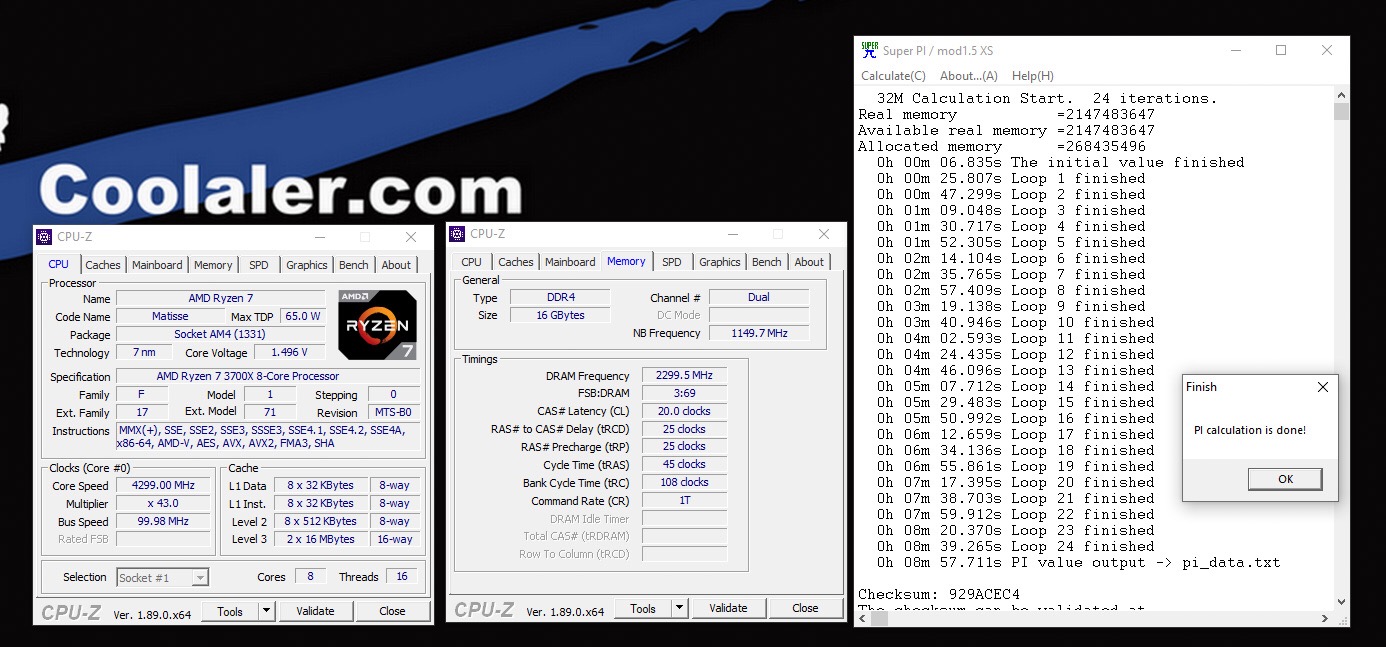1386x647 pixels.
Task: Go to the SPD tab in the Processor CPU-Z window
Action: [x=259, y=265]
